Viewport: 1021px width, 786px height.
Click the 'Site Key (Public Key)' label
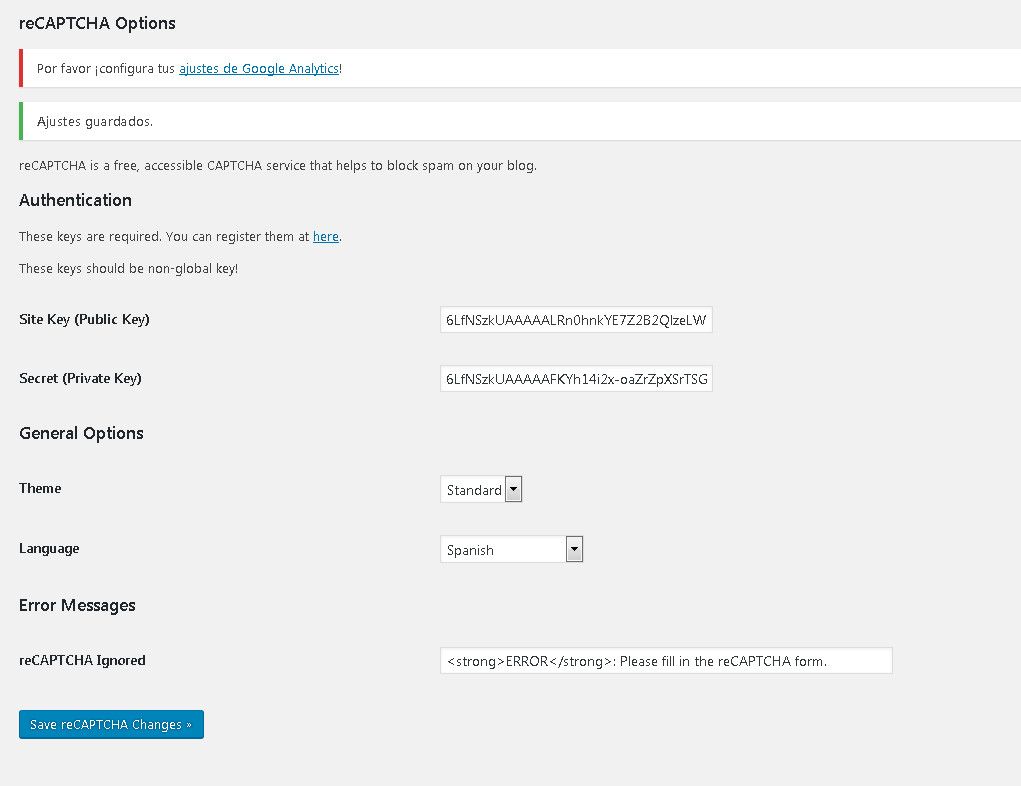tap(84, 319)
